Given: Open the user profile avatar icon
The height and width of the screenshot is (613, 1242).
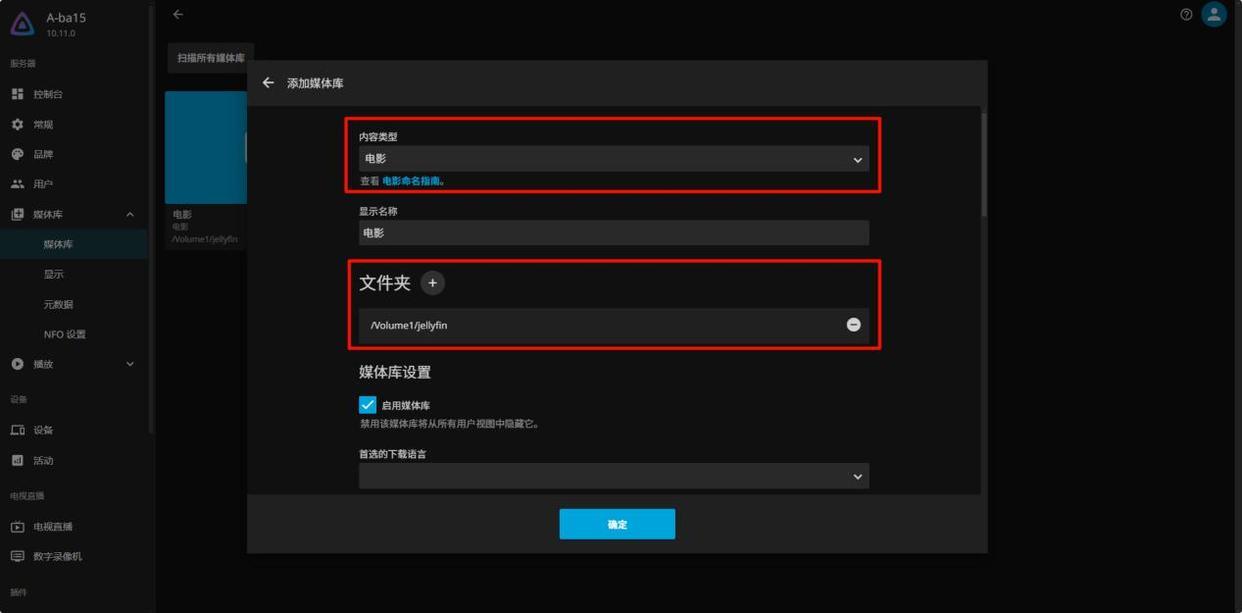Looking at the screenshot, I should point(1213,14).
